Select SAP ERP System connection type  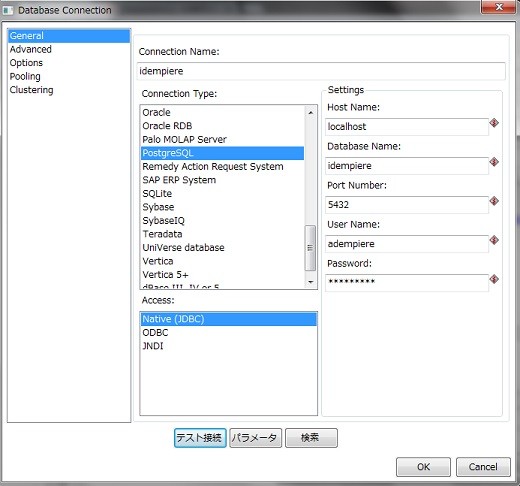pyautogui.click(x=222, y=180)
